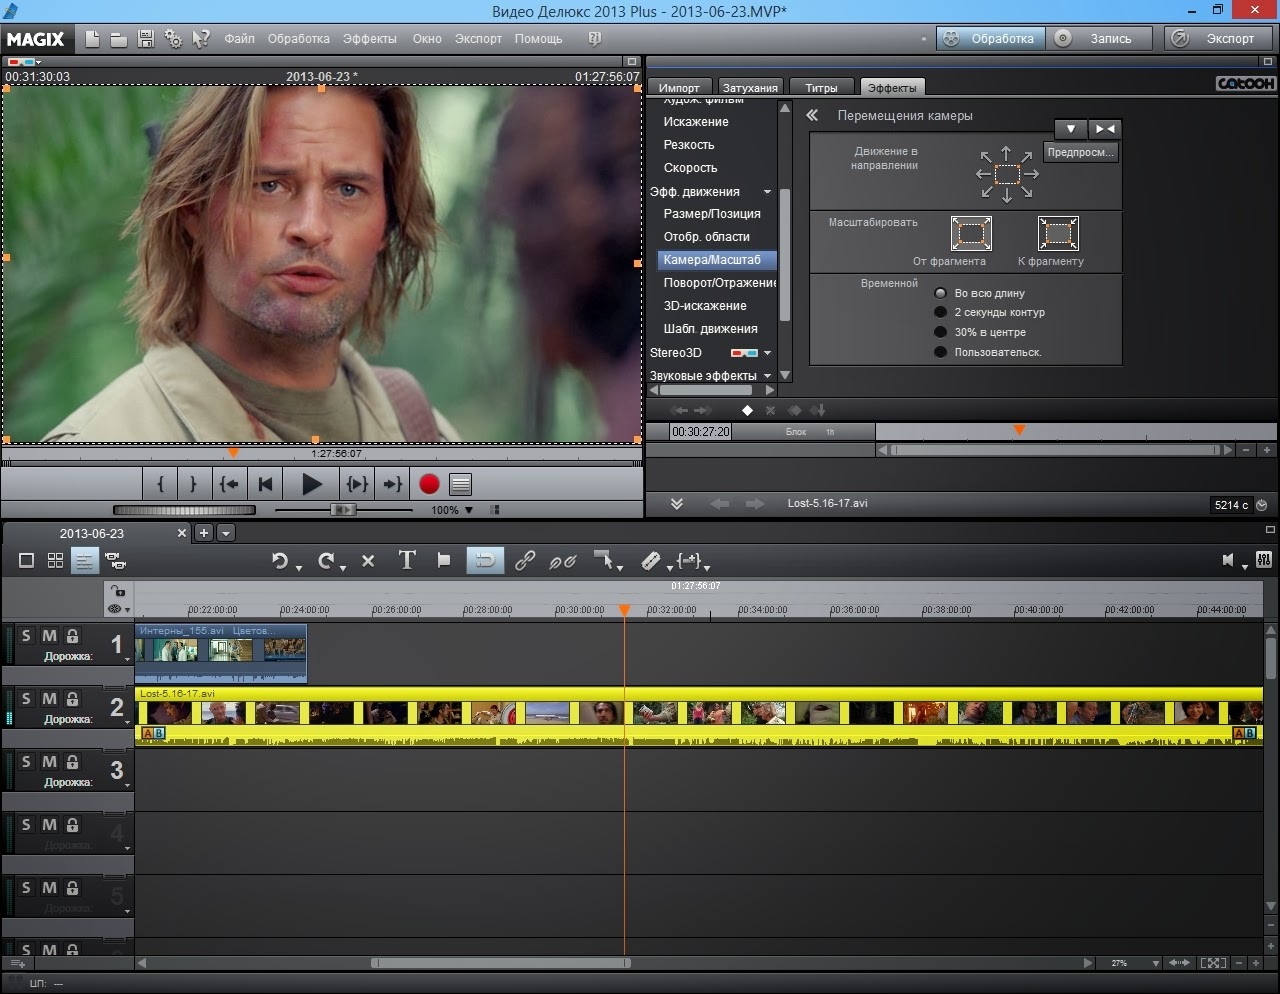The height and width of the screenshot is (994, 1280).
Task: Switch to the Импорт tab
Action: (x=680, y=87)
